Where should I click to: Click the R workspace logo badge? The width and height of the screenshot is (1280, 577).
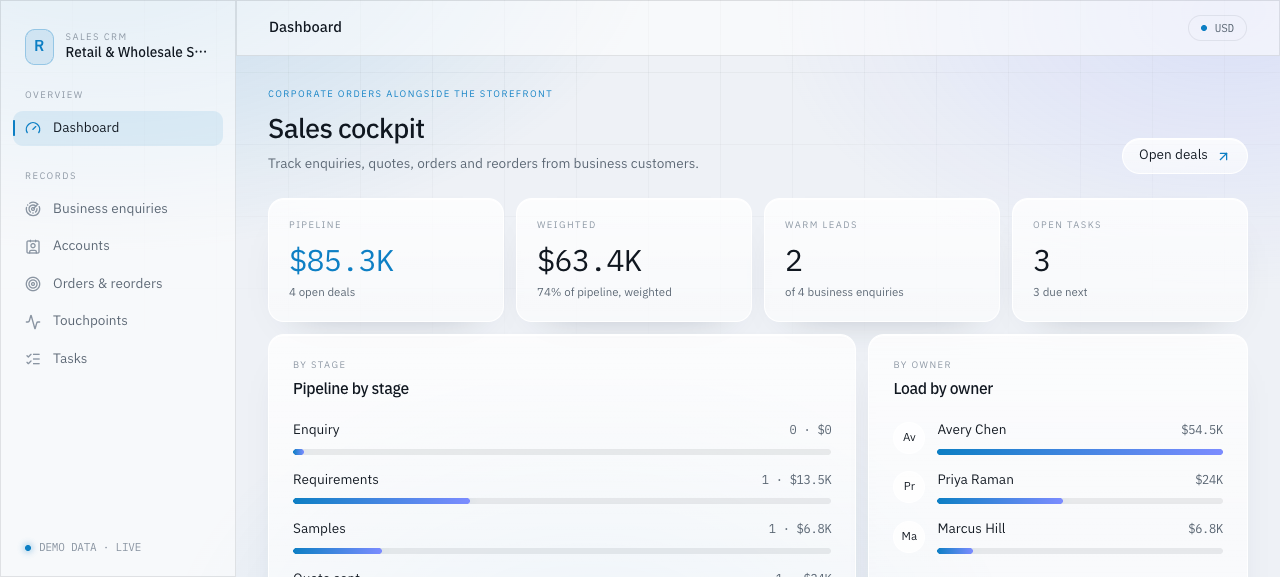[39, 46]
